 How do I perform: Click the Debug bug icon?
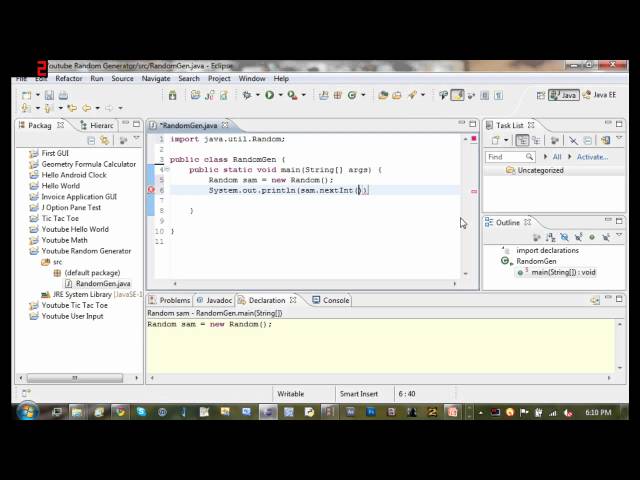point(247,95)
